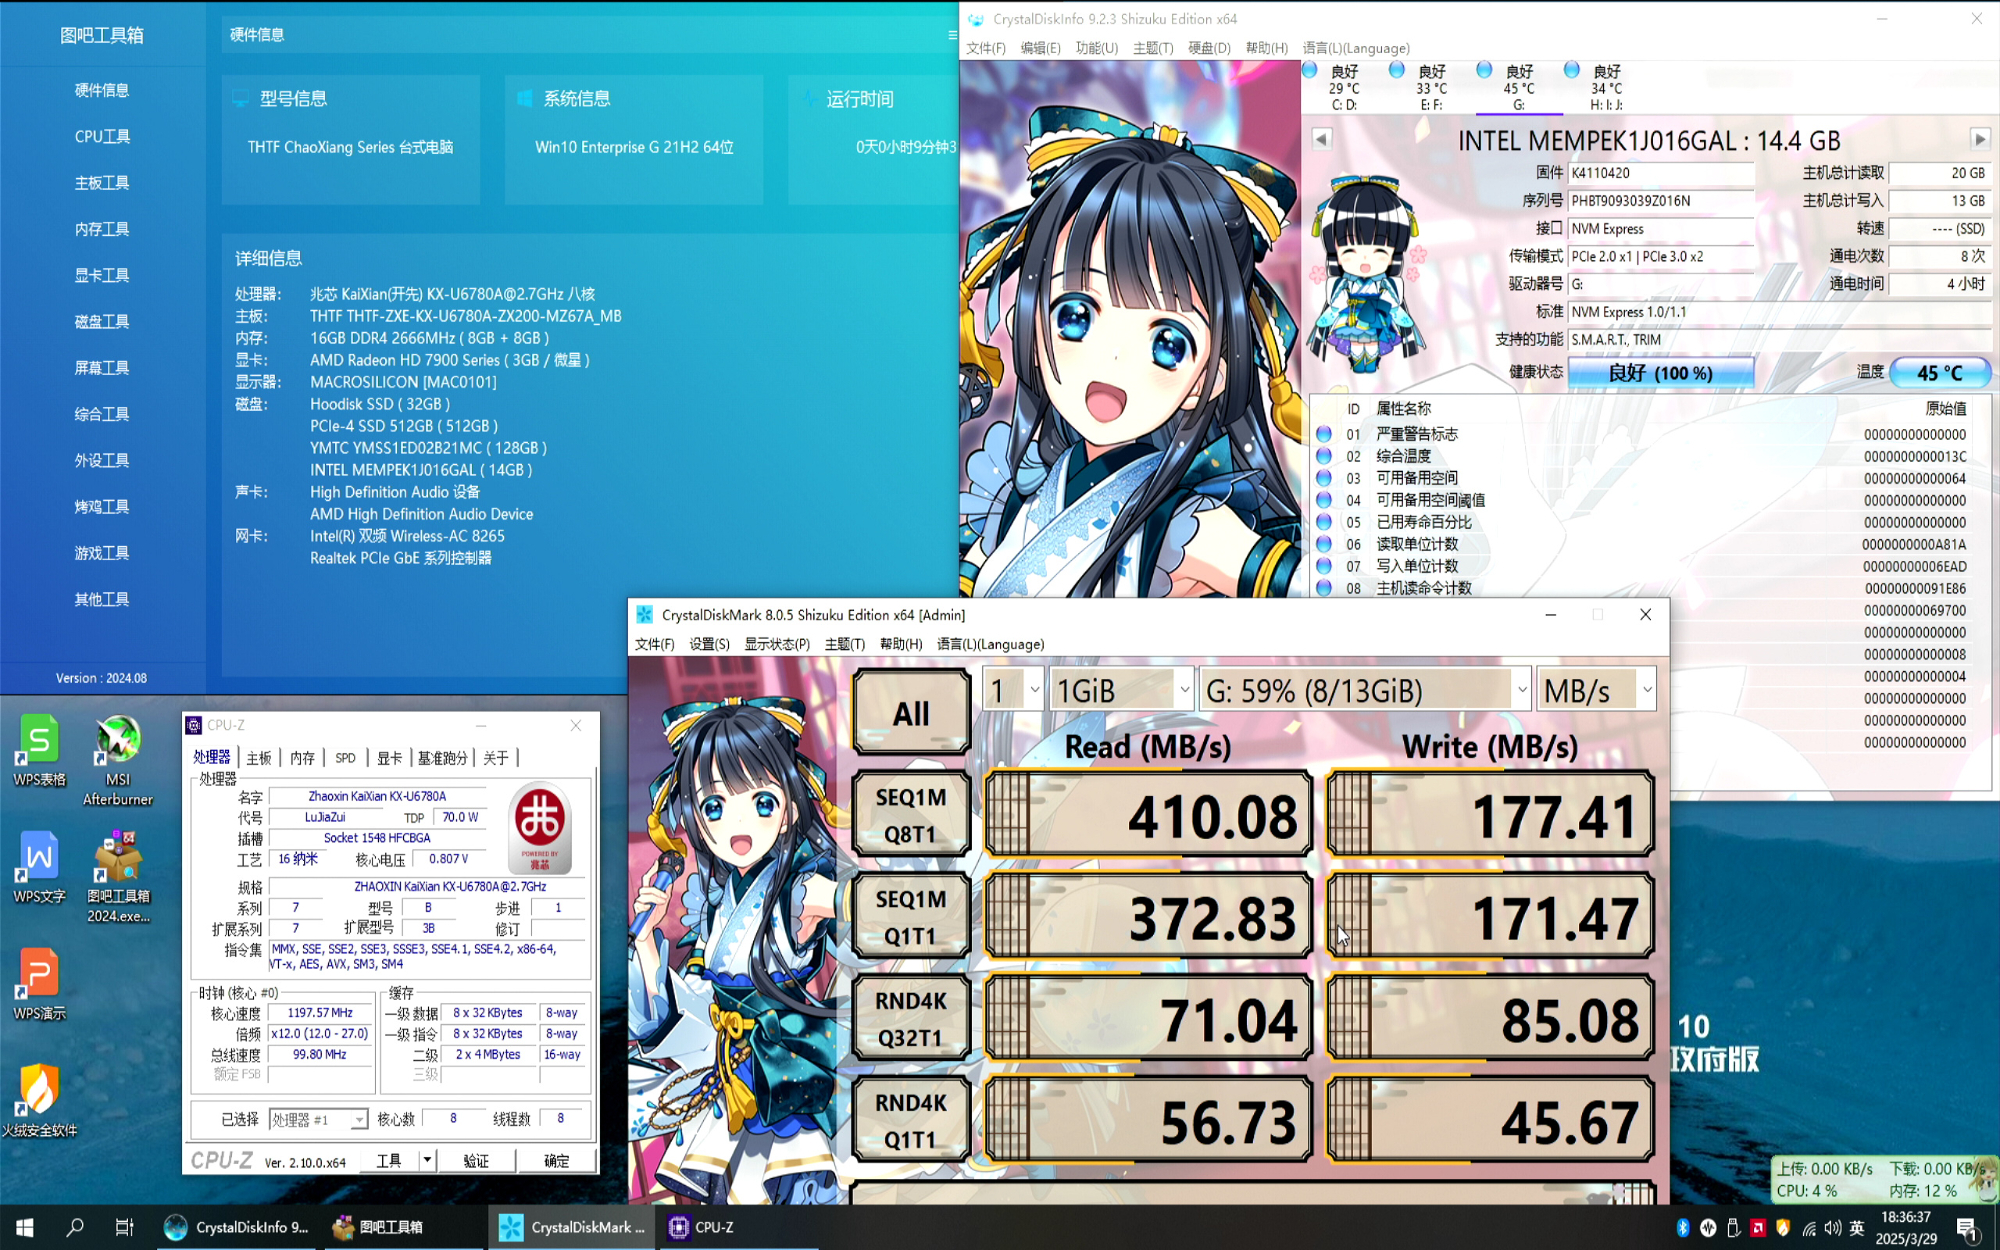The height and width of the screenshot is (1250, 2000).
Task: Click temperature 45 °C indicator
Action: pyautogui.click(x=1940, y=372)
